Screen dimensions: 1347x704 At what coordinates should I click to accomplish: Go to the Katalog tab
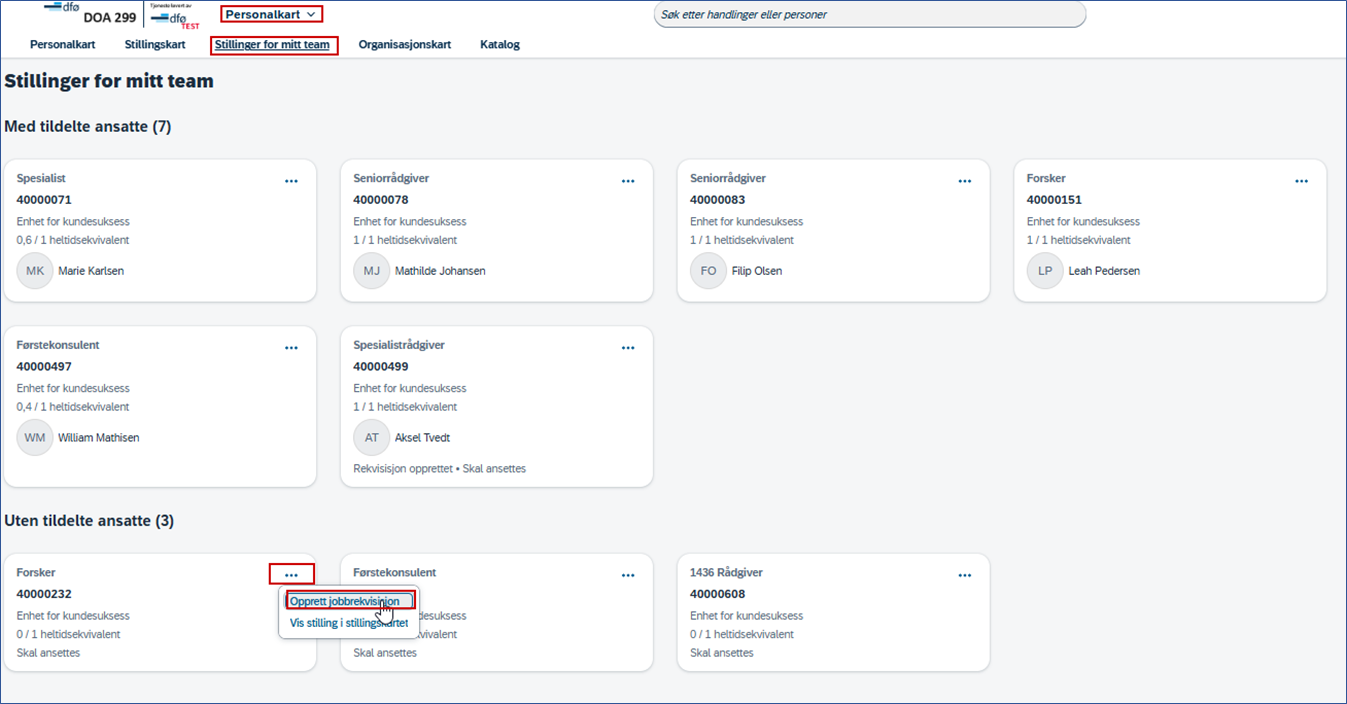tap(500, 45)
